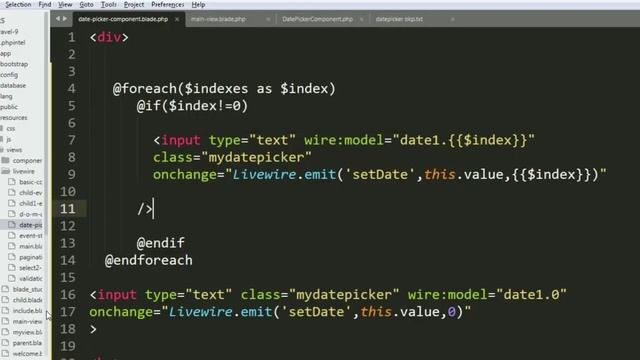Open welcome.b... file in sidebar
The image size is (640, 360).
(x=27, y=354)
